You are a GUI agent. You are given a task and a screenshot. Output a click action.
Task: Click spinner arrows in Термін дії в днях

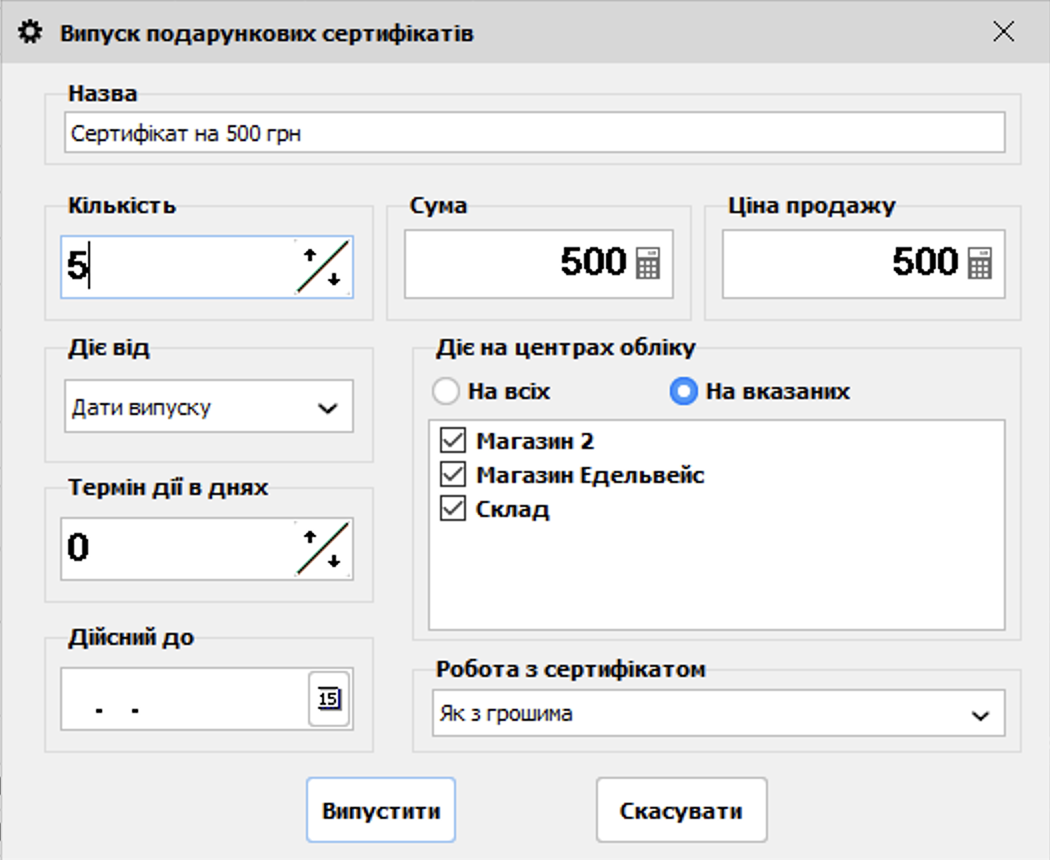pos(323,549)
